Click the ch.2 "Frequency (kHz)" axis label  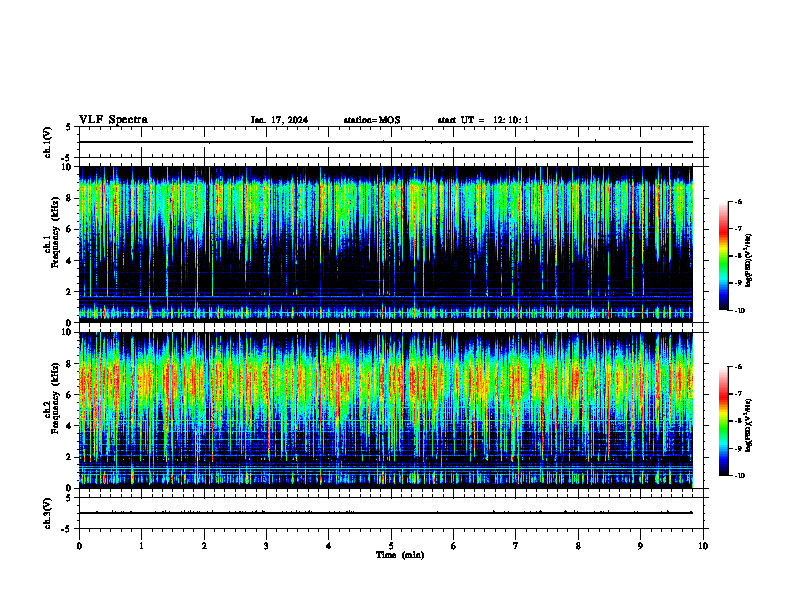(55, 397)
